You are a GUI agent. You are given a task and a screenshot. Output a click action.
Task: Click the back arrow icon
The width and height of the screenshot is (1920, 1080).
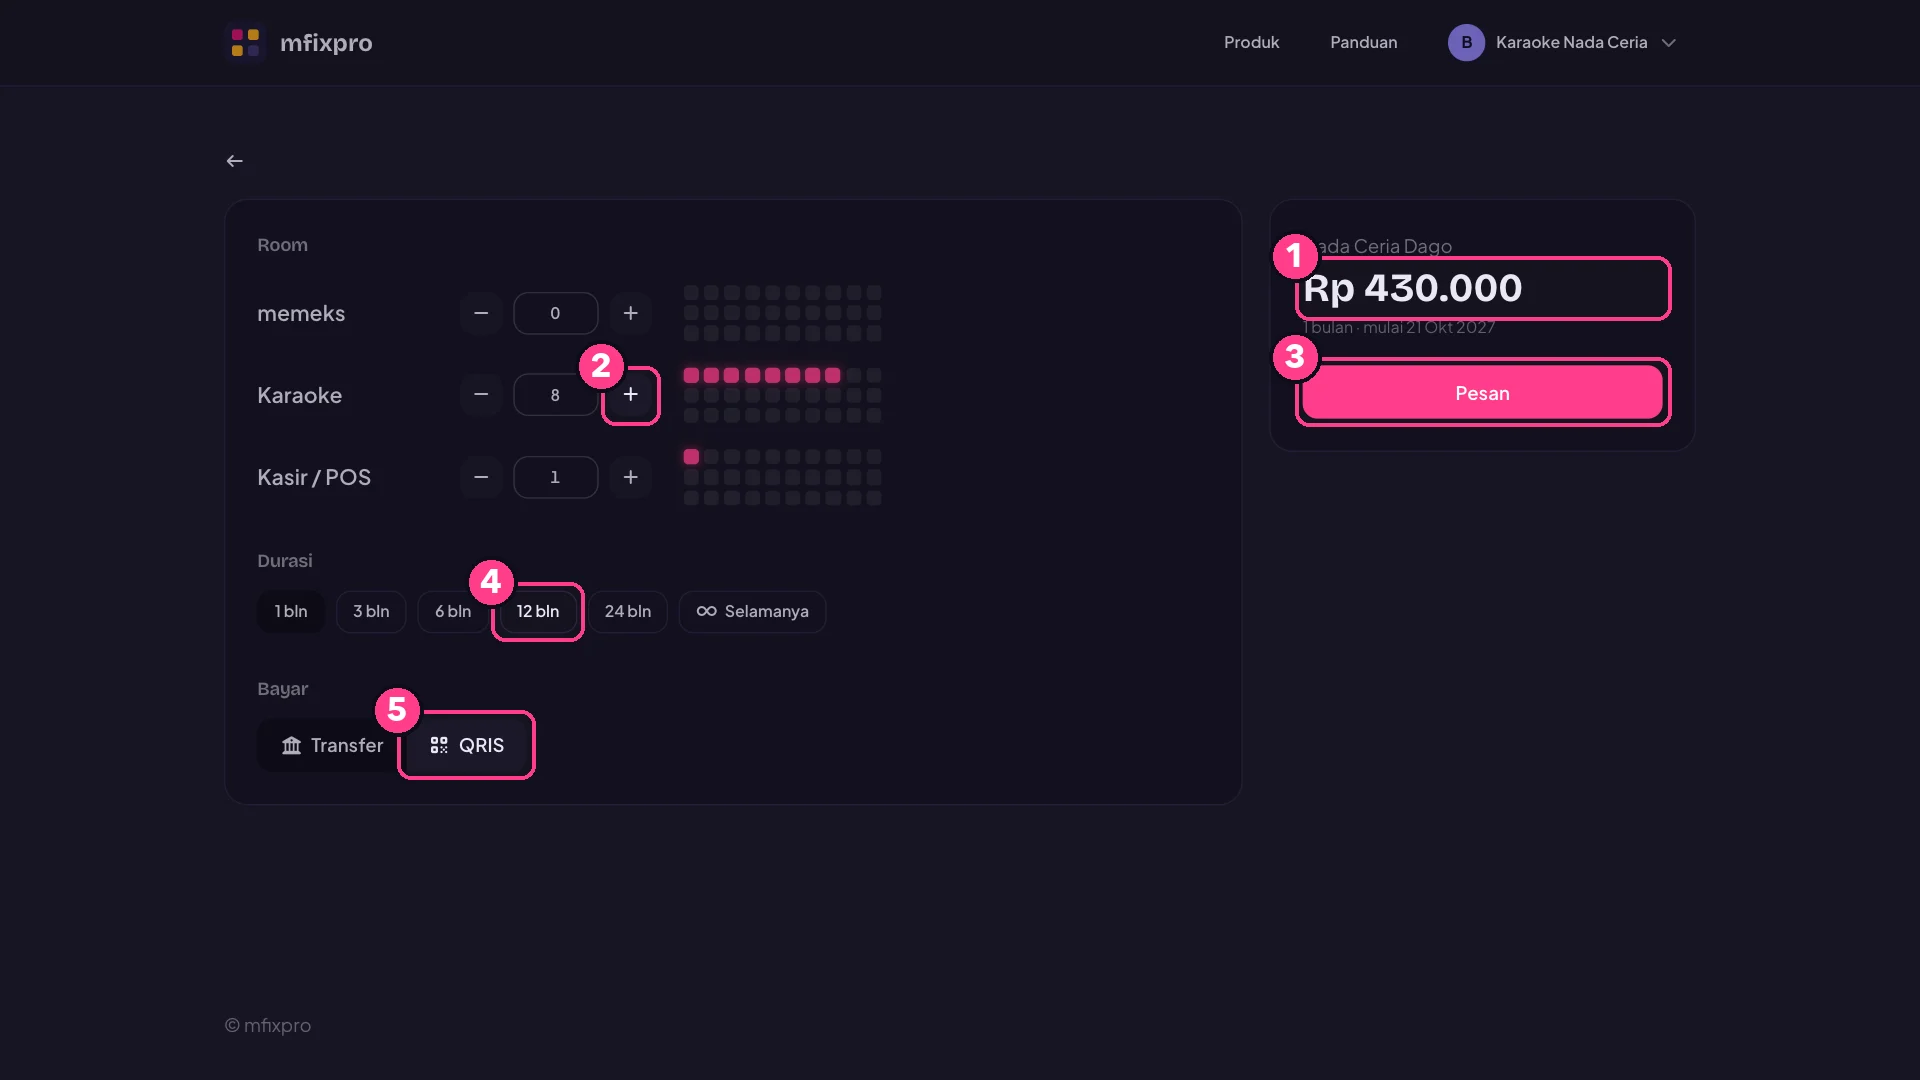point(234,161)
